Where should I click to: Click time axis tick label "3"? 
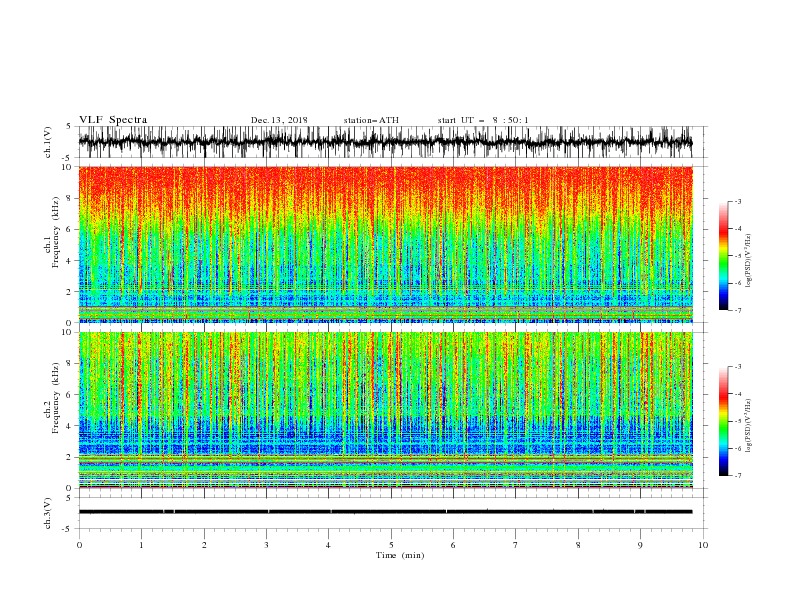pyautogui.click(x=266, y=545)
